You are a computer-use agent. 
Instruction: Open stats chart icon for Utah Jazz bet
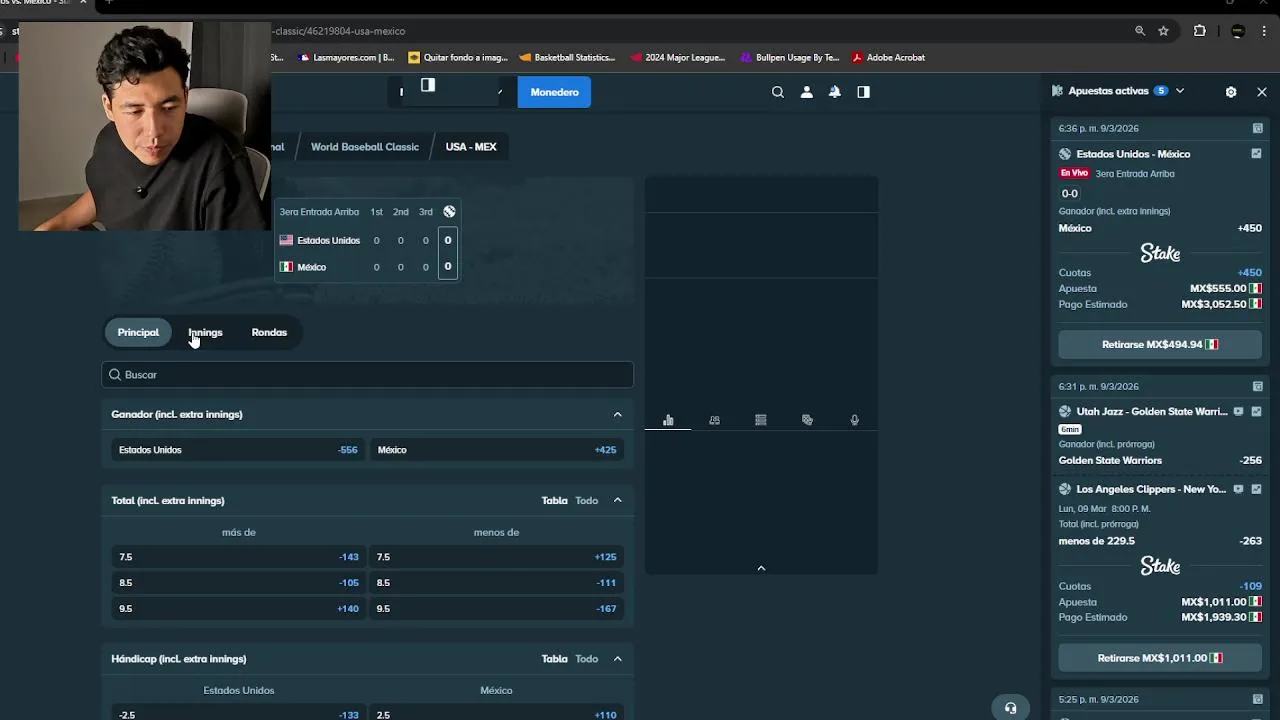point(1256,411)
